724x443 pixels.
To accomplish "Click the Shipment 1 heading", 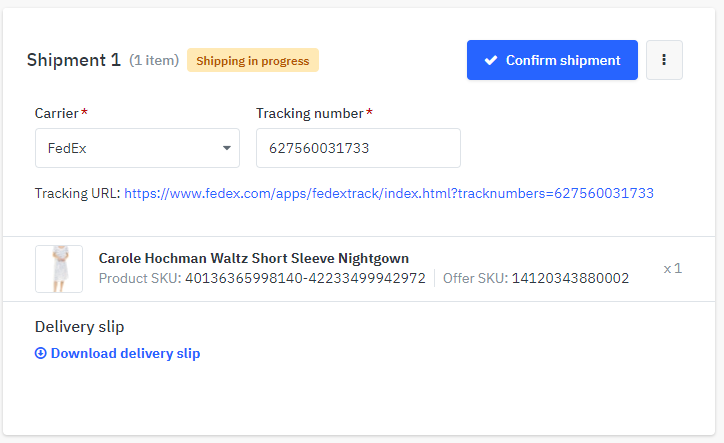I will pos(74,60).
